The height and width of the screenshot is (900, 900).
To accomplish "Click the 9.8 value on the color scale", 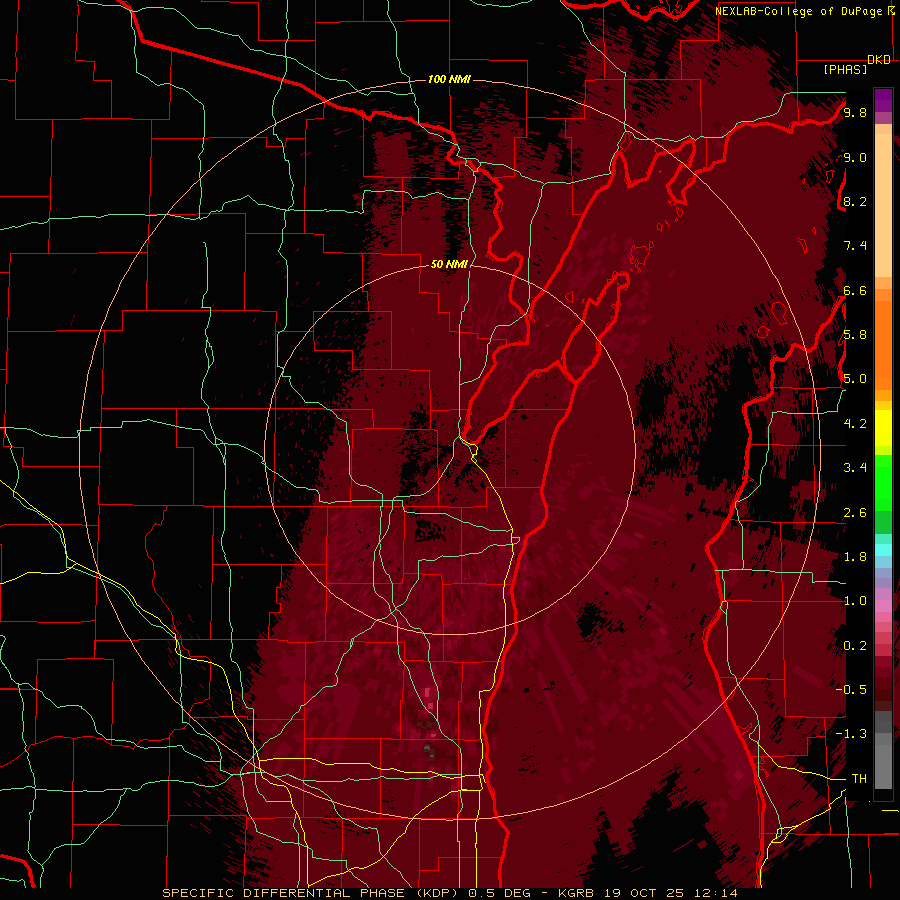I will coord(855,112).
